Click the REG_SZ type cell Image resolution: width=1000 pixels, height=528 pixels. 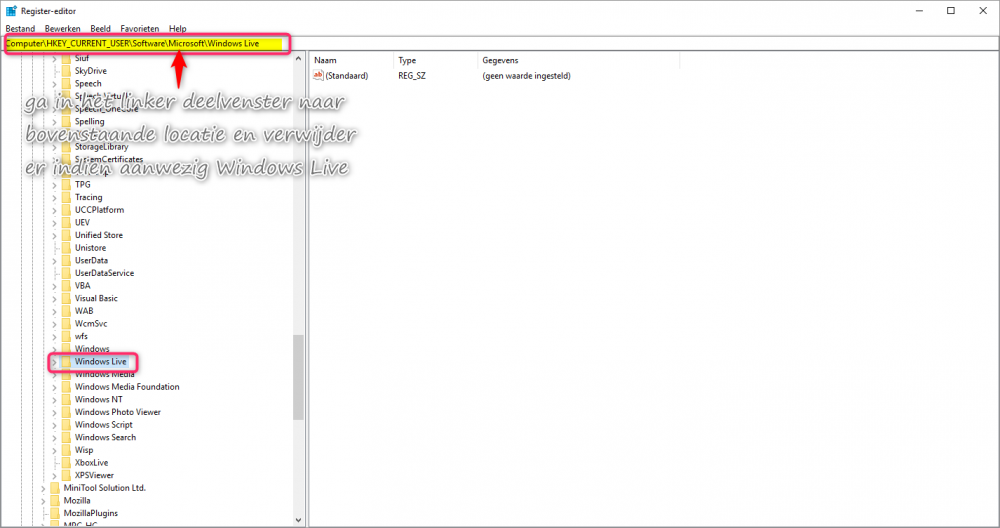tap(412, 76)
